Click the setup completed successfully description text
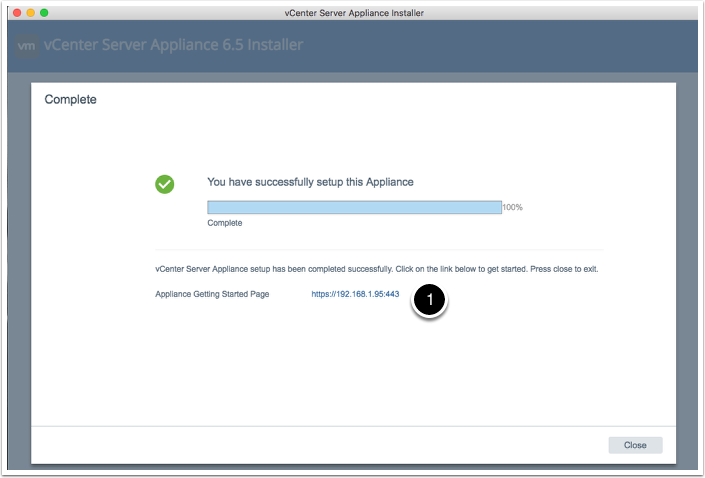 click(x=376, y=270)
